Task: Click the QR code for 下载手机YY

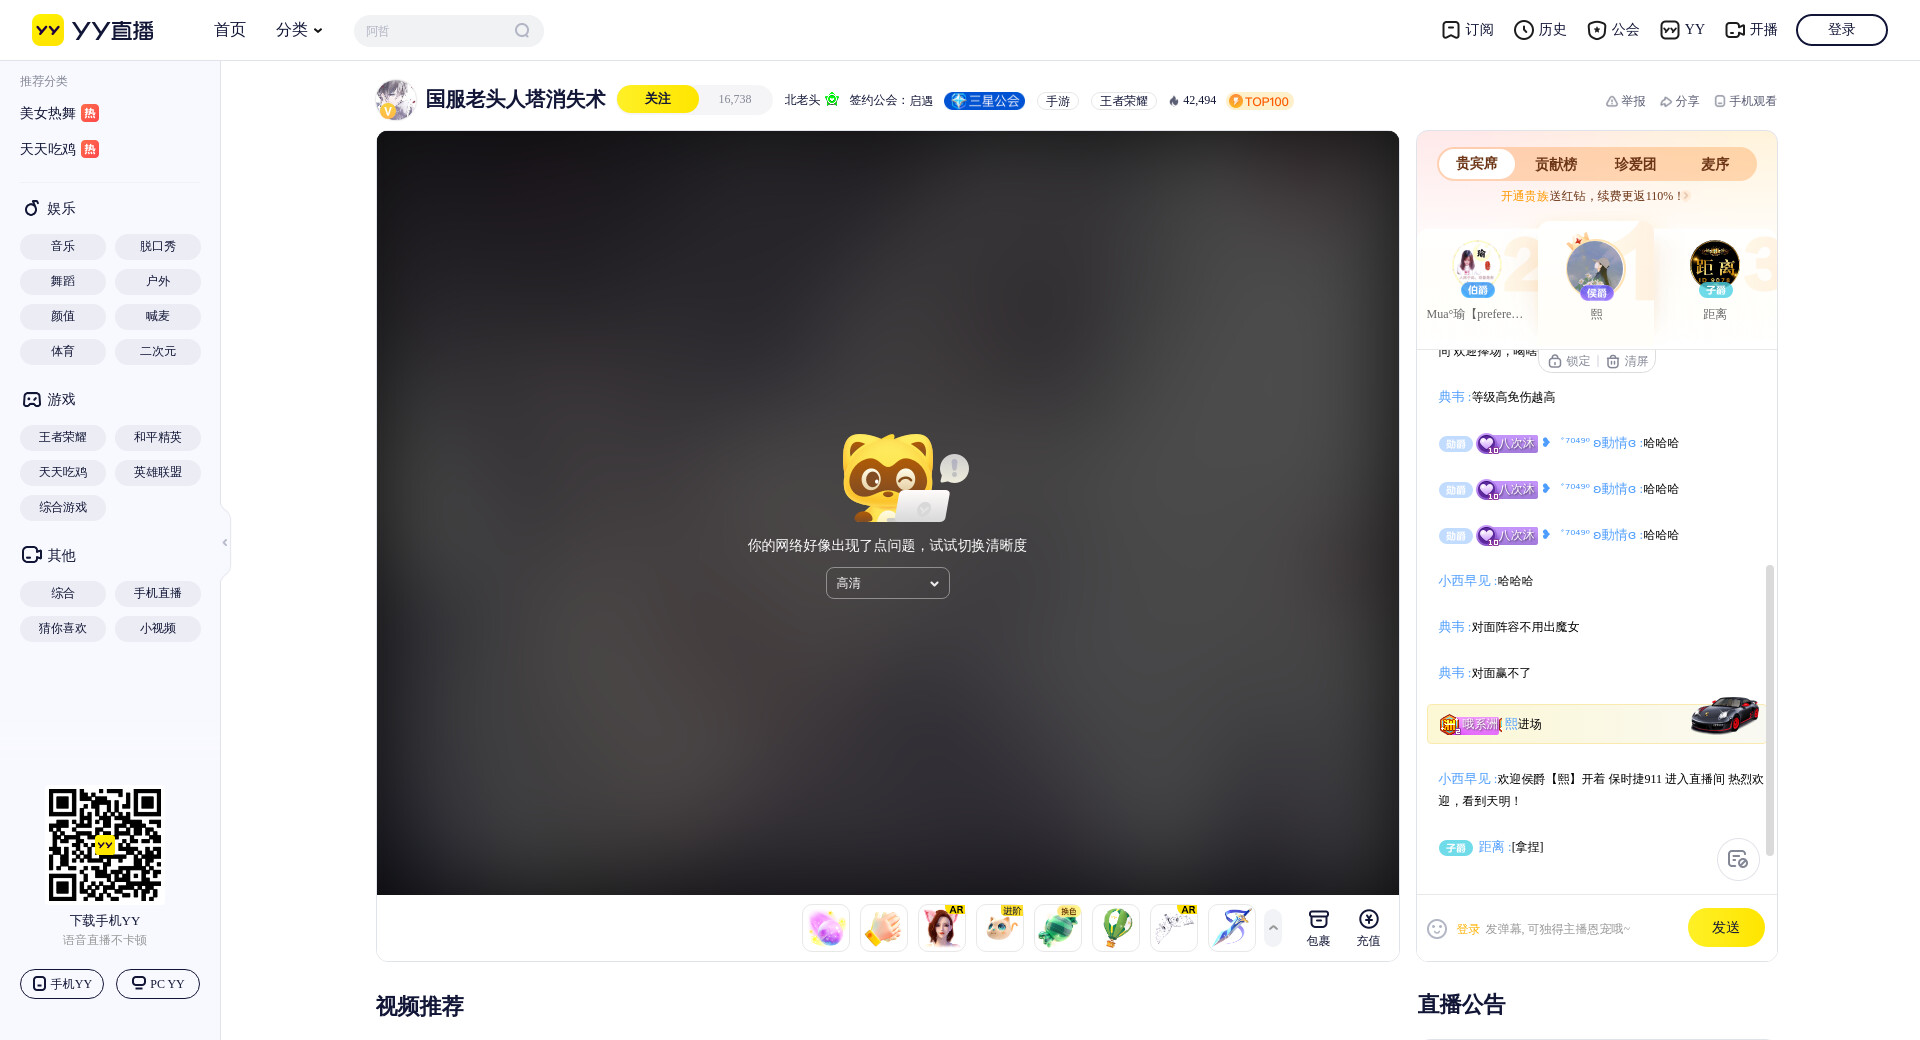Action: click(105, 845)
